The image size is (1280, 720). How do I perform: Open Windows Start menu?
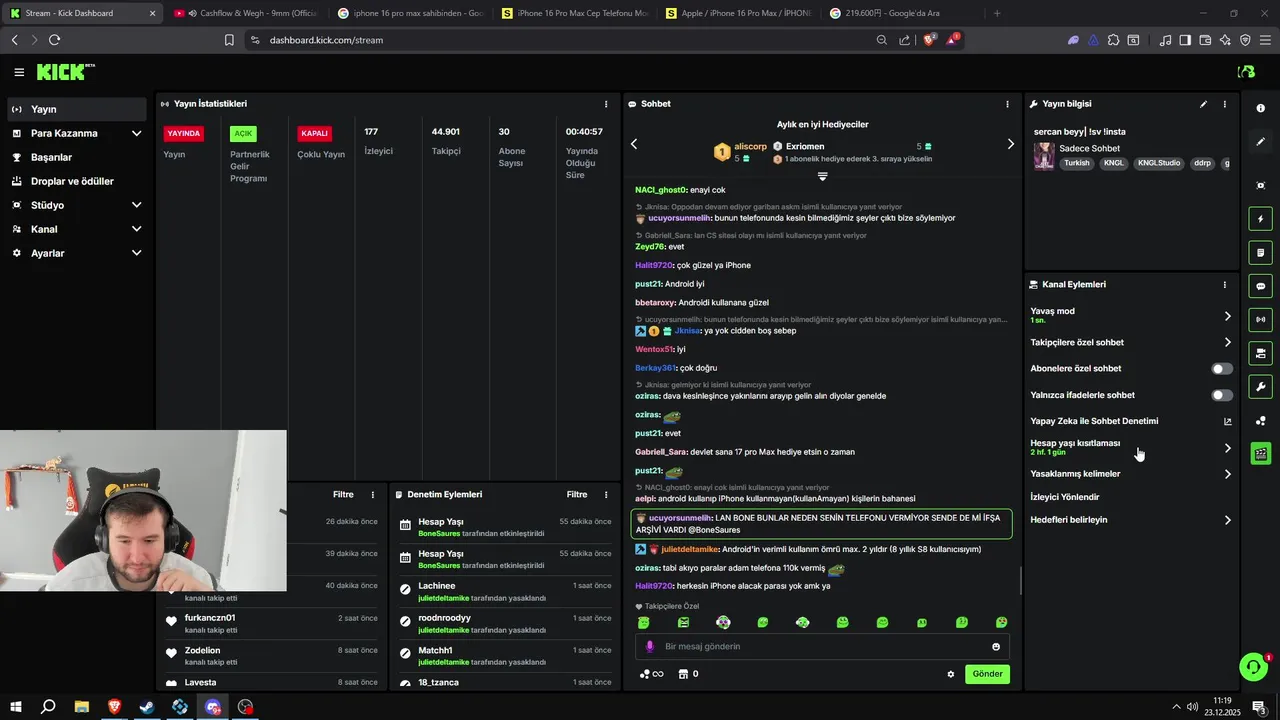click(x=16, y=707)
